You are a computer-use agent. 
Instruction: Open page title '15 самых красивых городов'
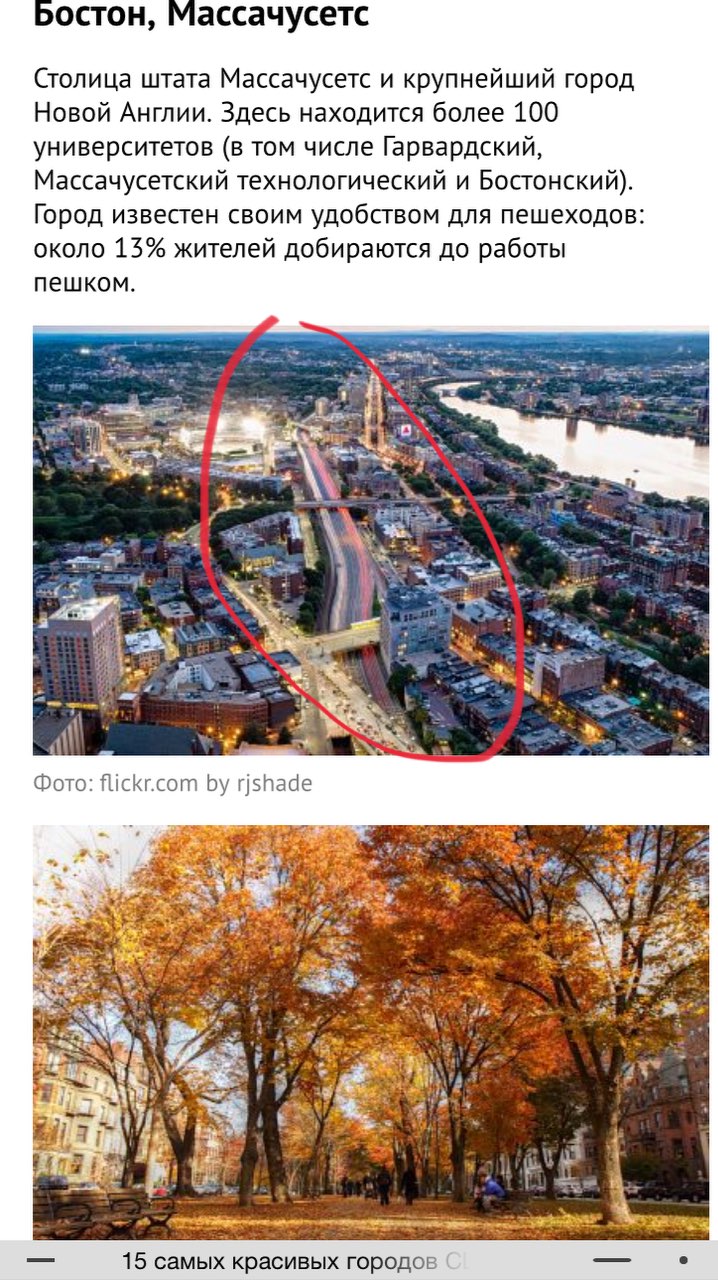tap(280, 1261)
